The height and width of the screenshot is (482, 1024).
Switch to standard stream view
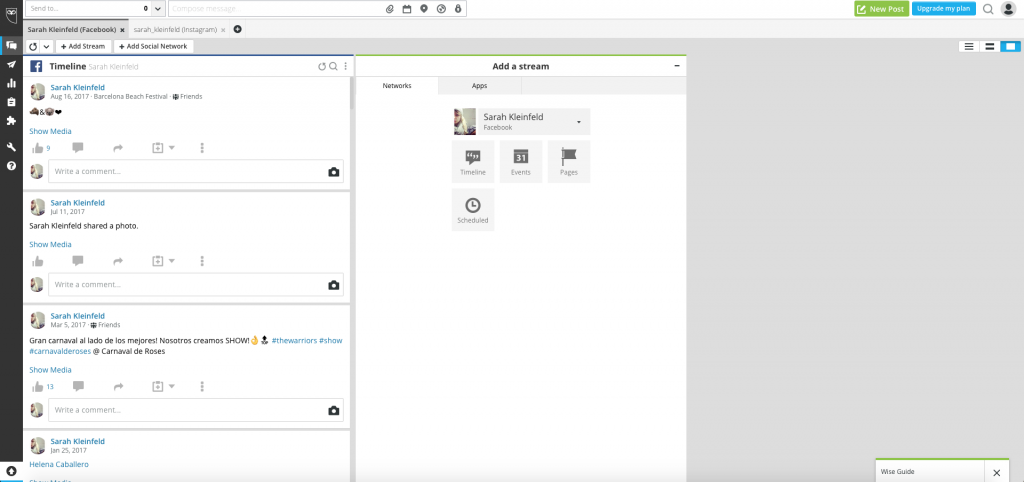tap(989, 46)
